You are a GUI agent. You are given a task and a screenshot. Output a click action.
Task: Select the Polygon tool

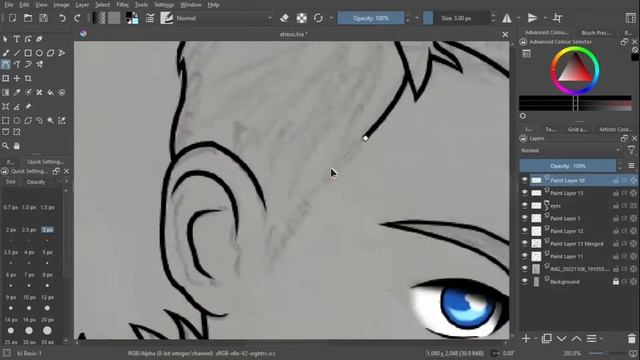point(50,53)
